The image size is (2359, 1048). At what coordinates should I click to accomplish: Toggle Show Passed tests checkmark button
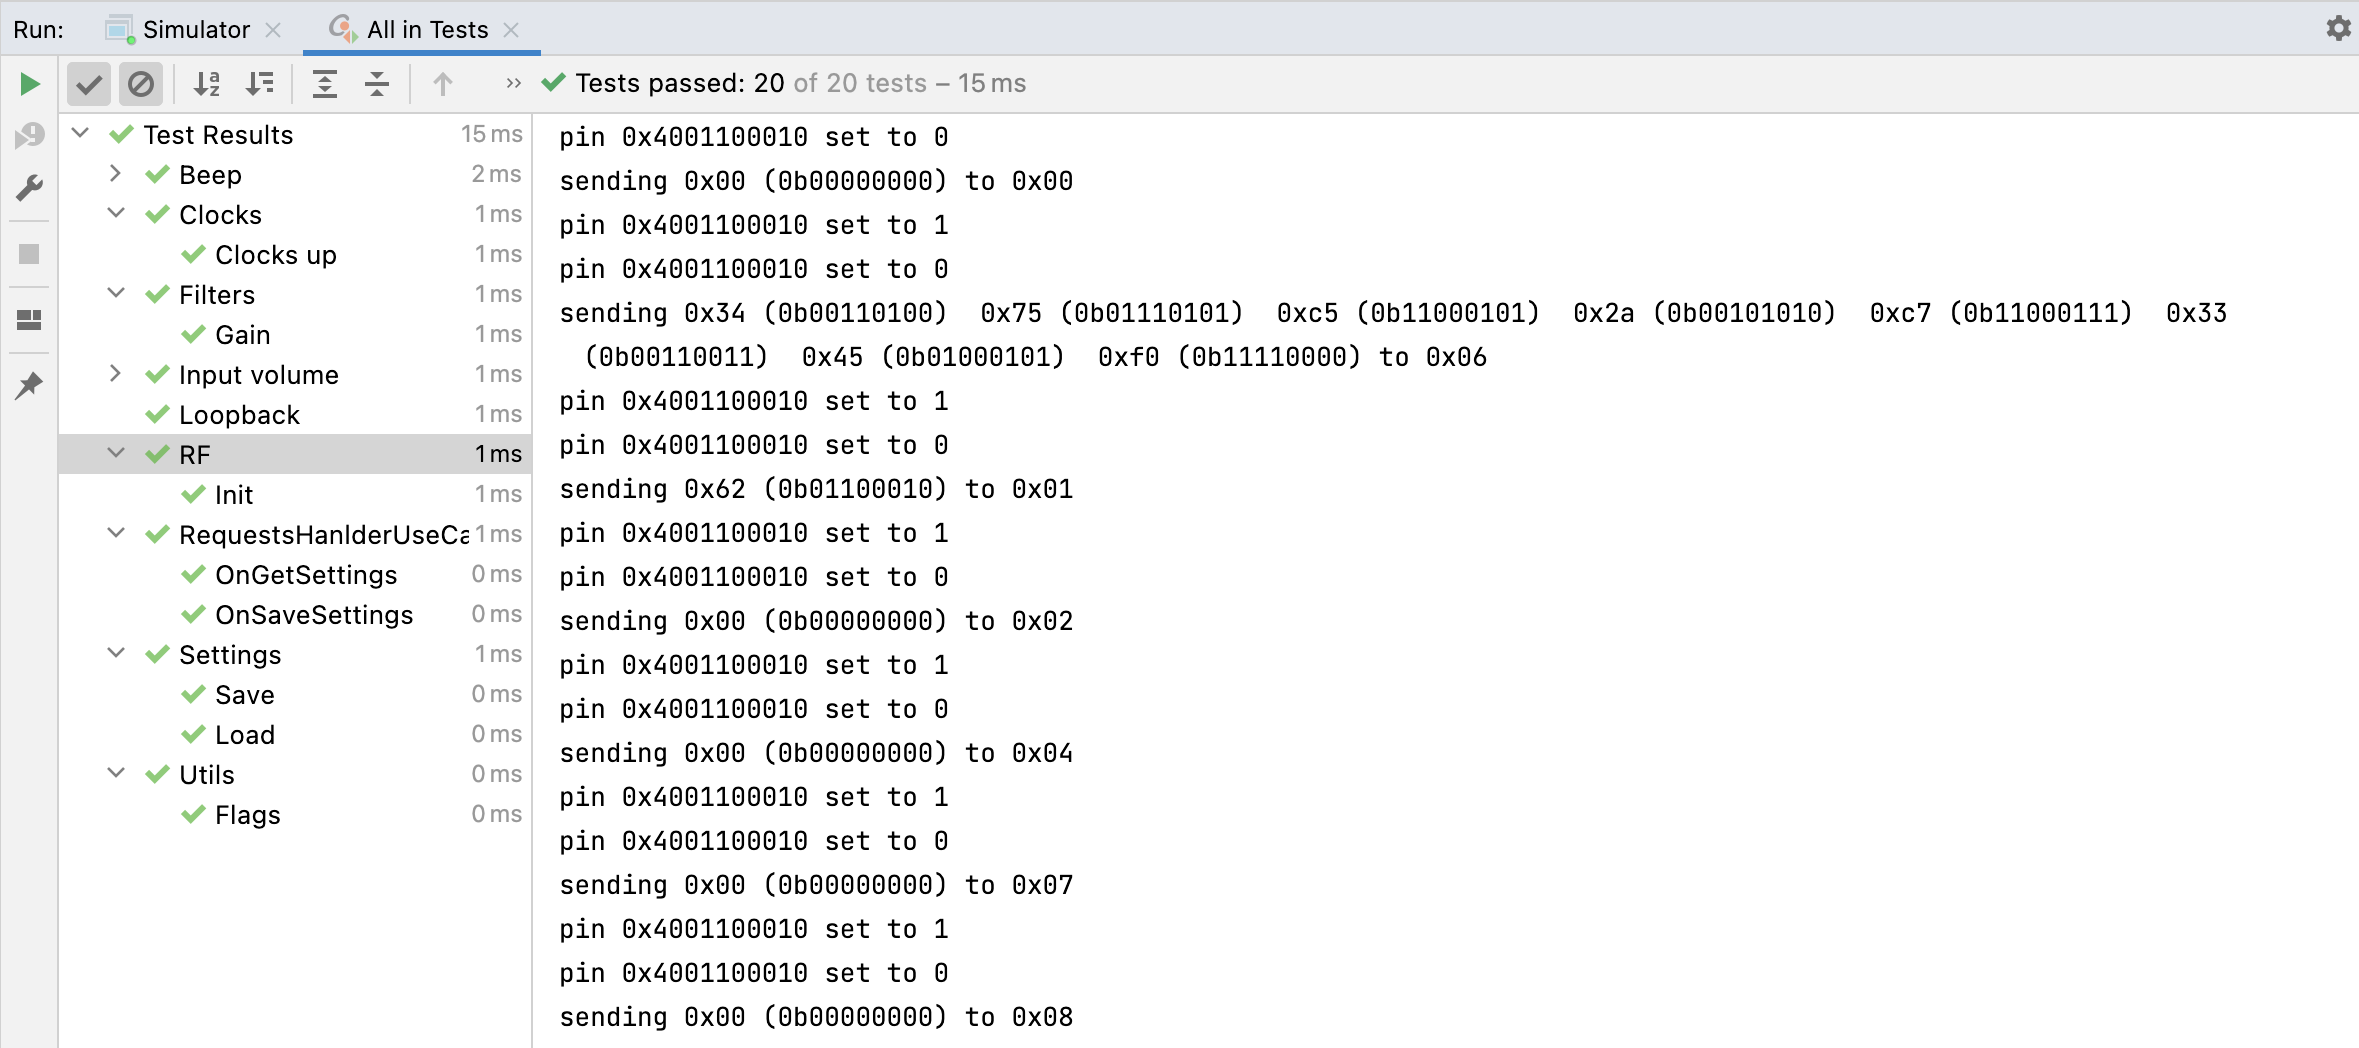(89, 84)
